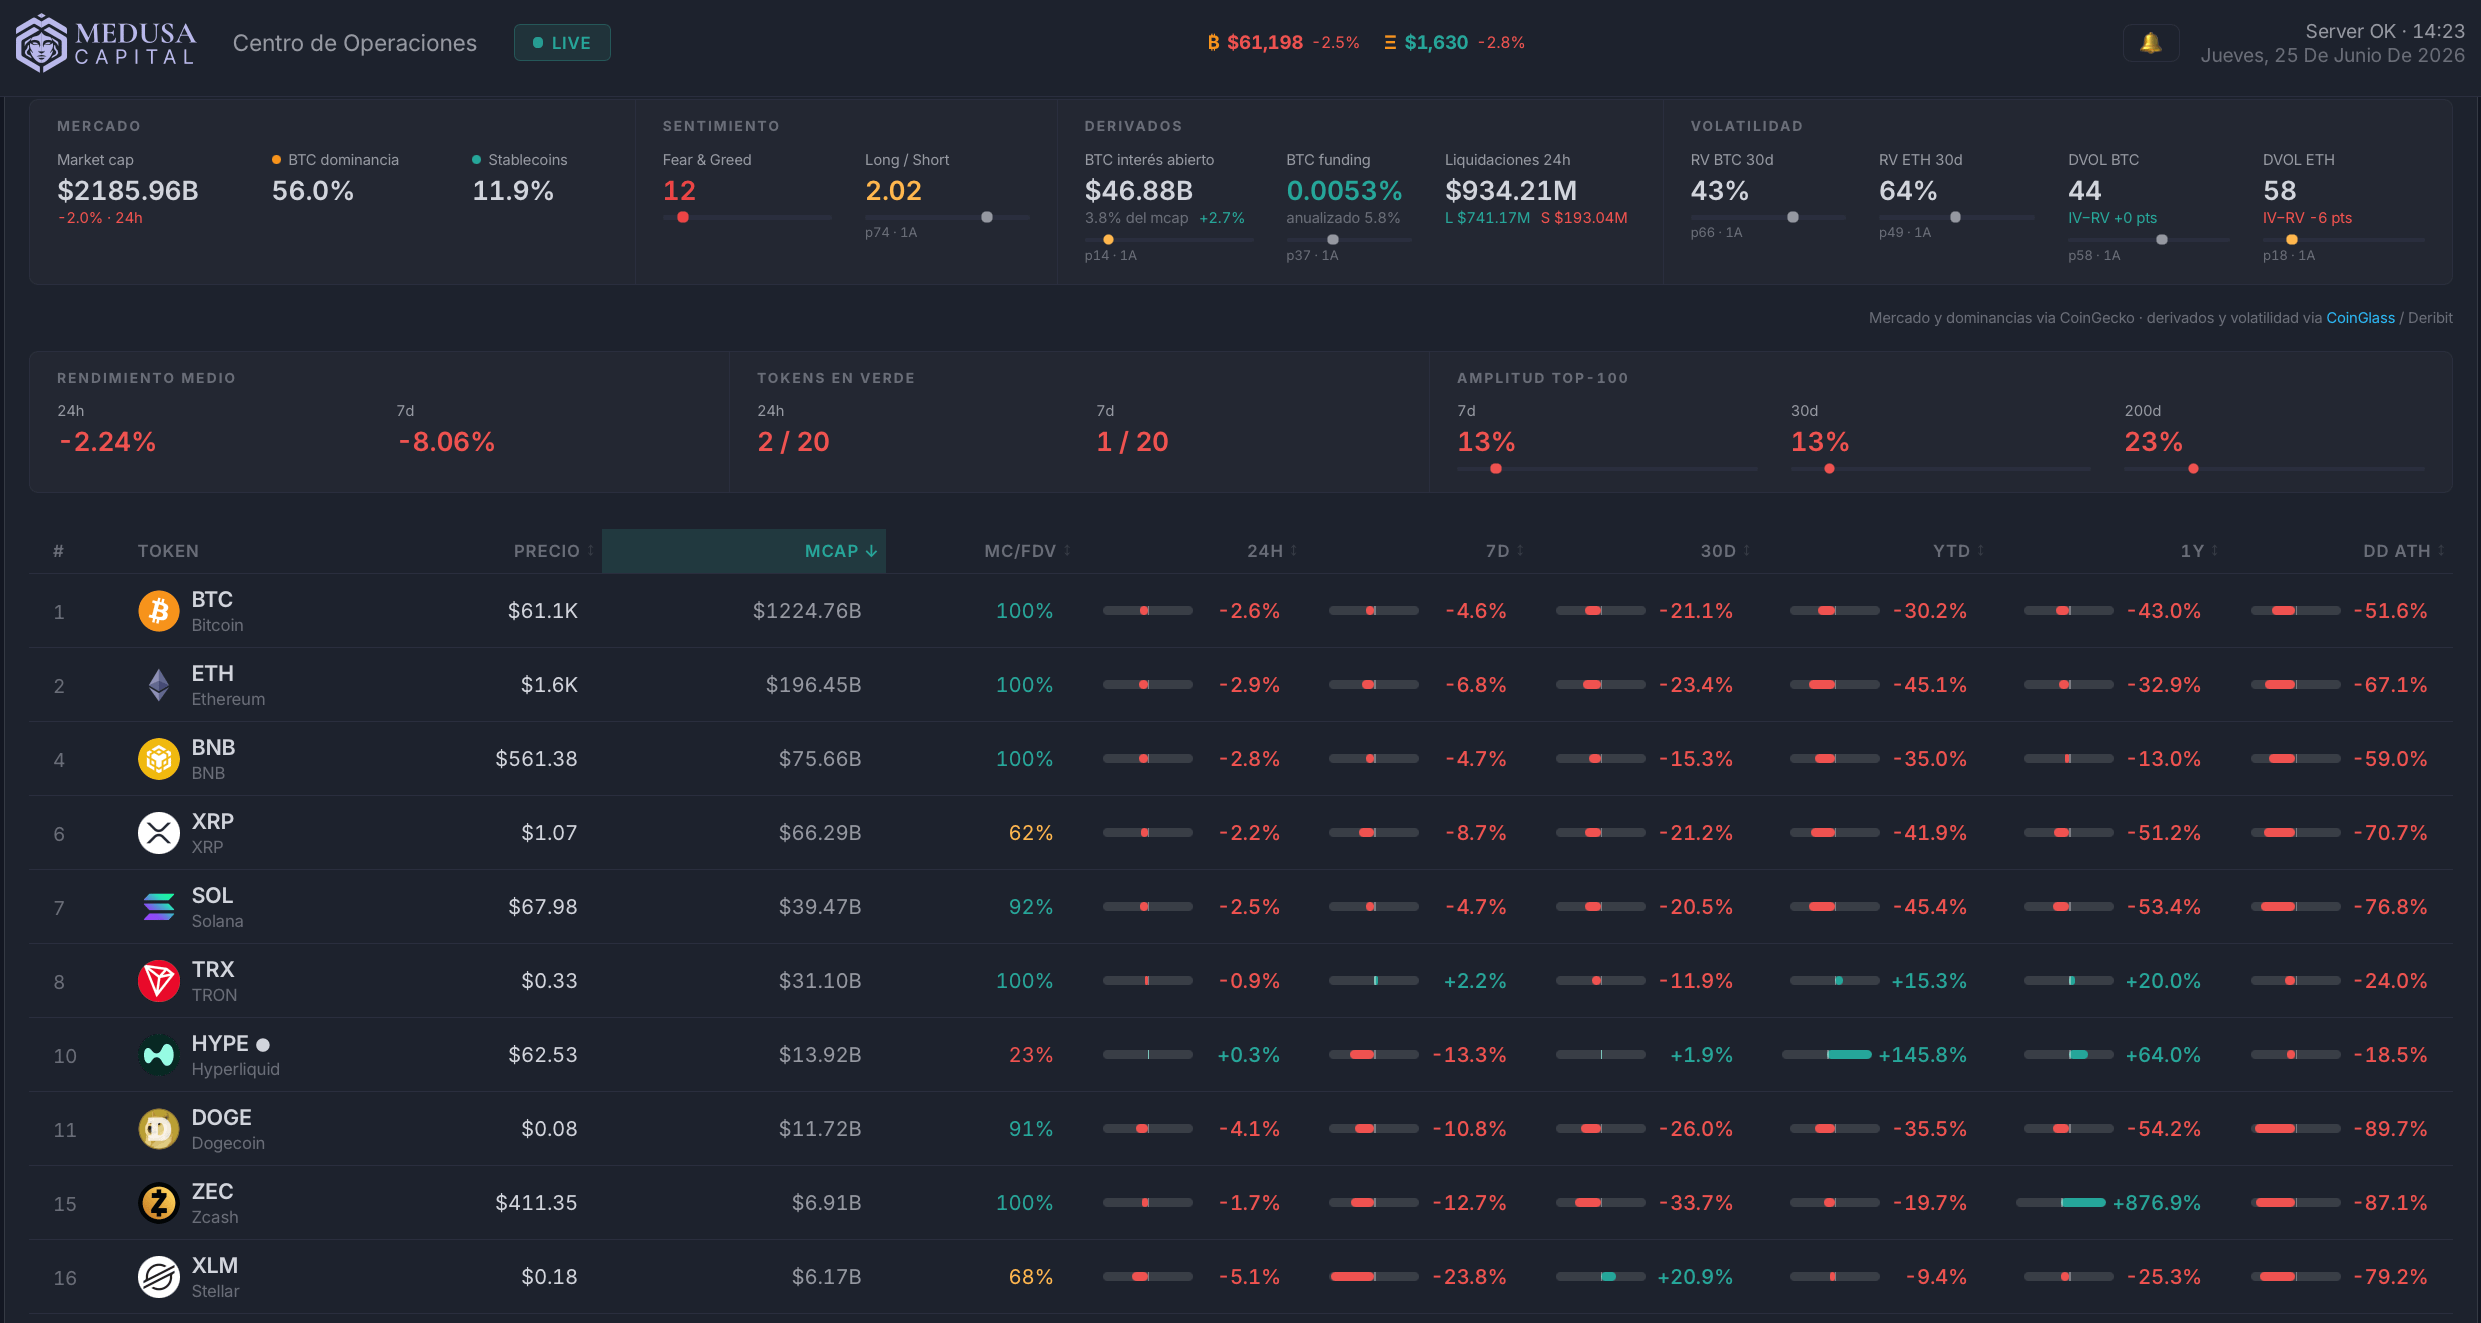
Task: Click Liquidaciones 24h value $934.21M
Action: tap(1511, 190)
